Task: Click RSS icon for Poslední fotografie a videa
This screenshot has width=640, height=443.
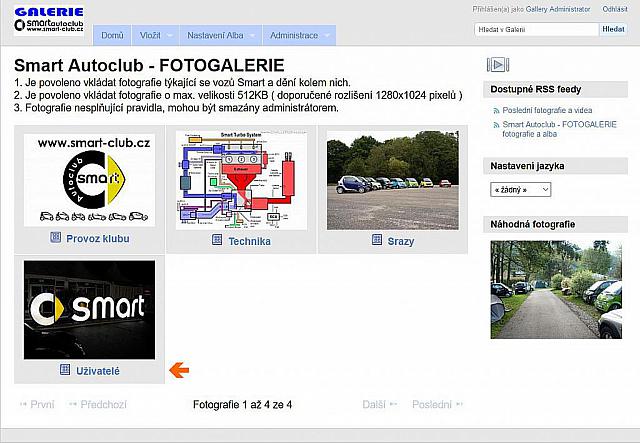Action: coord(496,111)
